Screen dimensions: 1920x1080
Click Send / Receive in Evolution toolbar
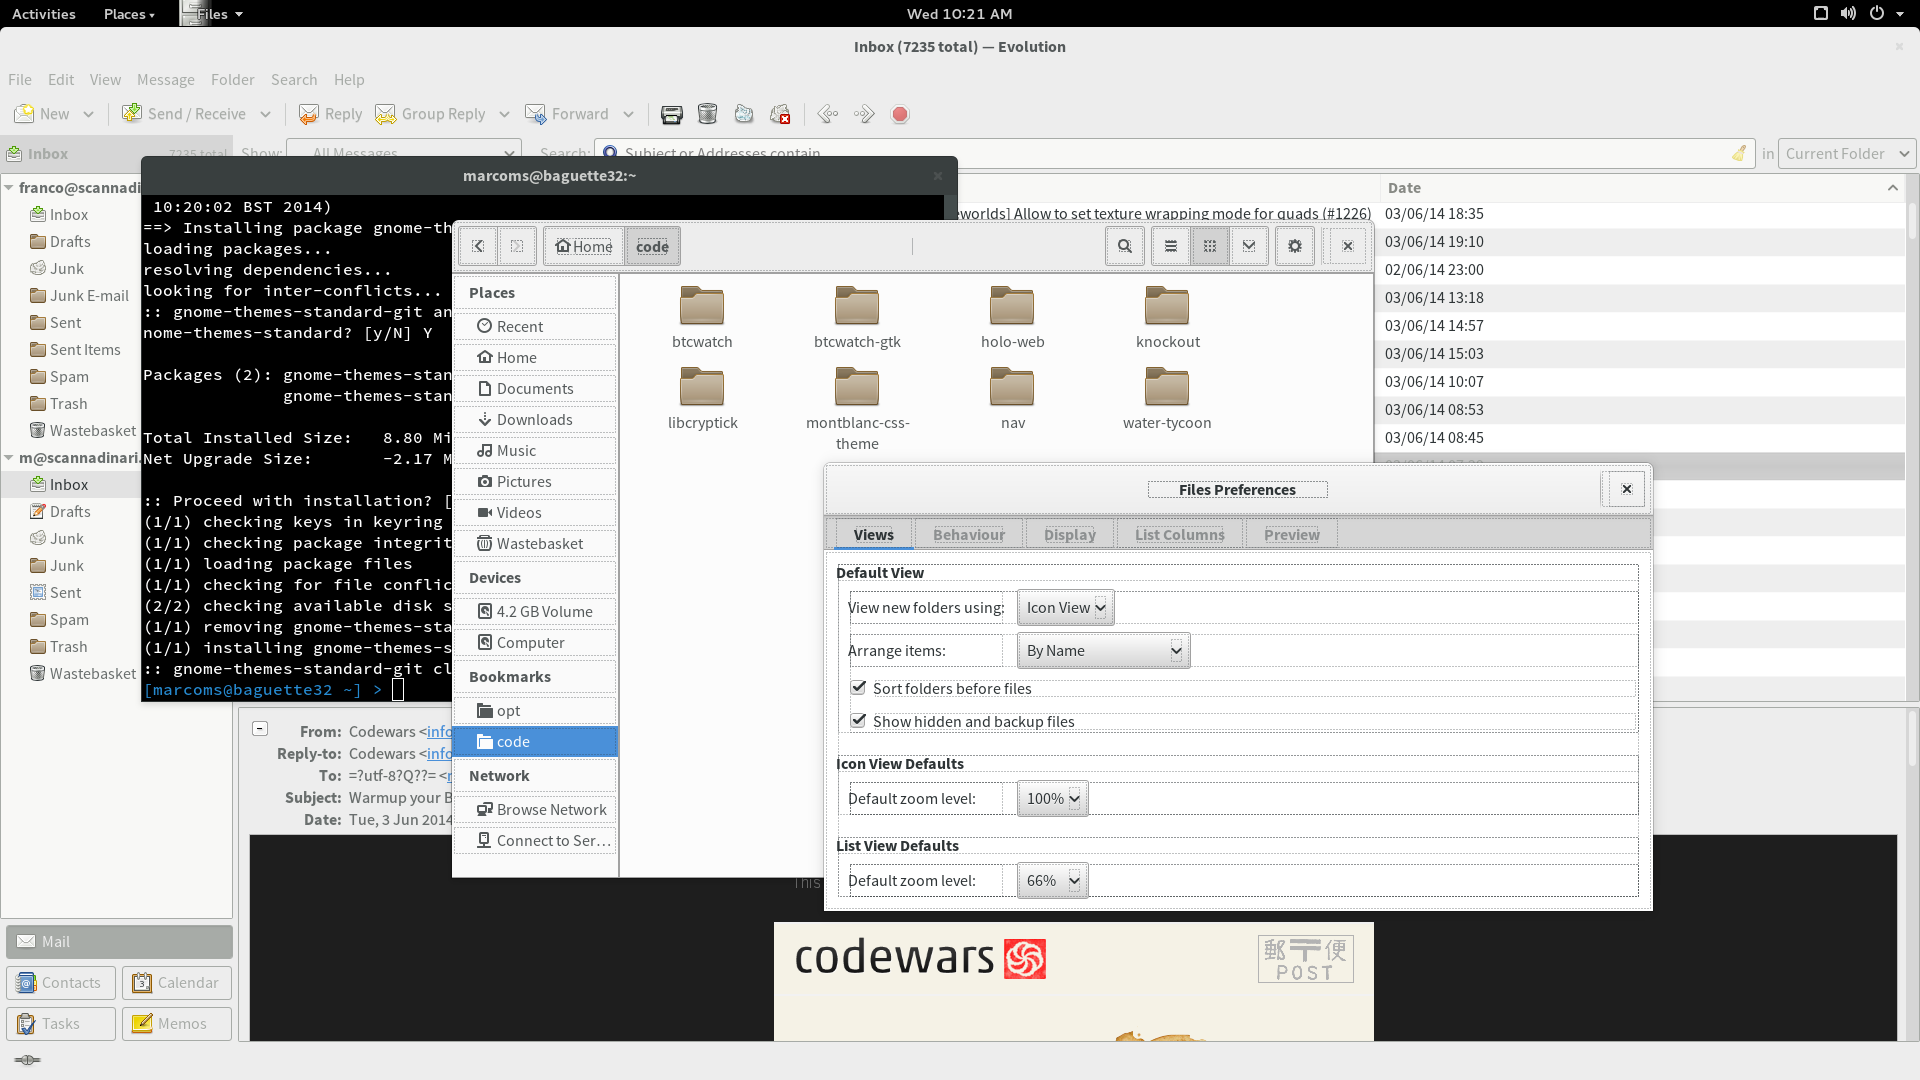click(x=184, y=114)
